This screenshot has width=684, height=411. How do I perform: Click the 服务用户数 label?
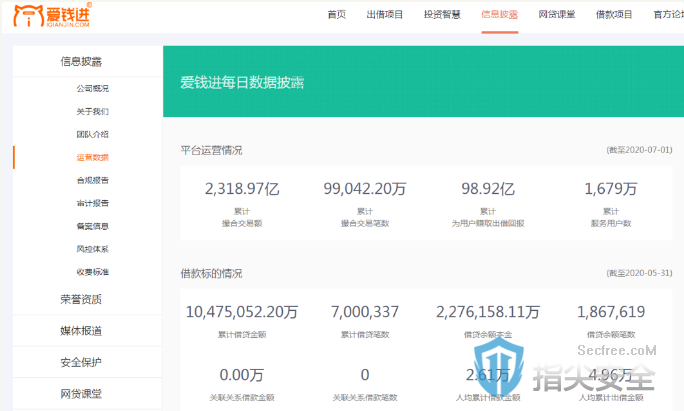tap(611, 223)
